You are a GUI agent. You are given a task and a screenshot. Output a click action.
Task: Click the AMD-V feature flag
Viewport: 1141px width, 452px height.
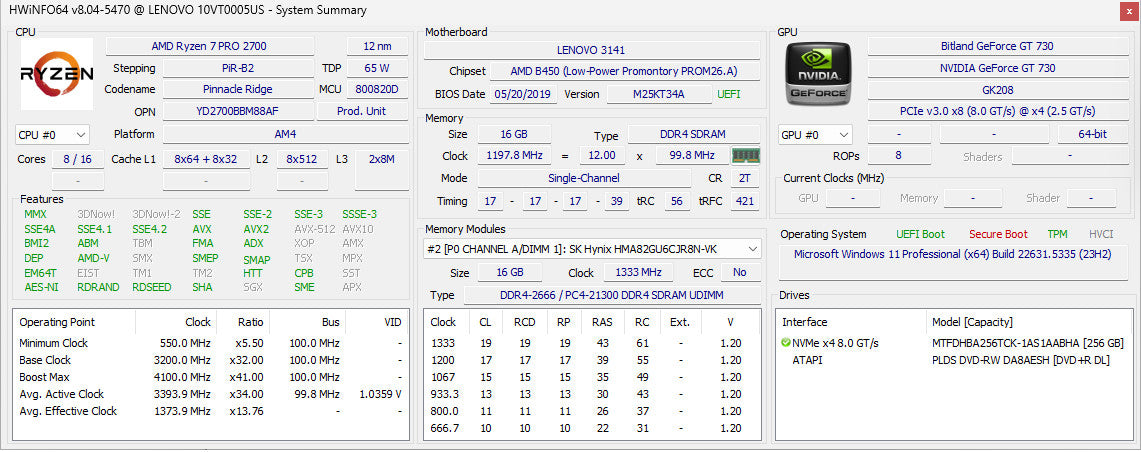tap(93, 258)
